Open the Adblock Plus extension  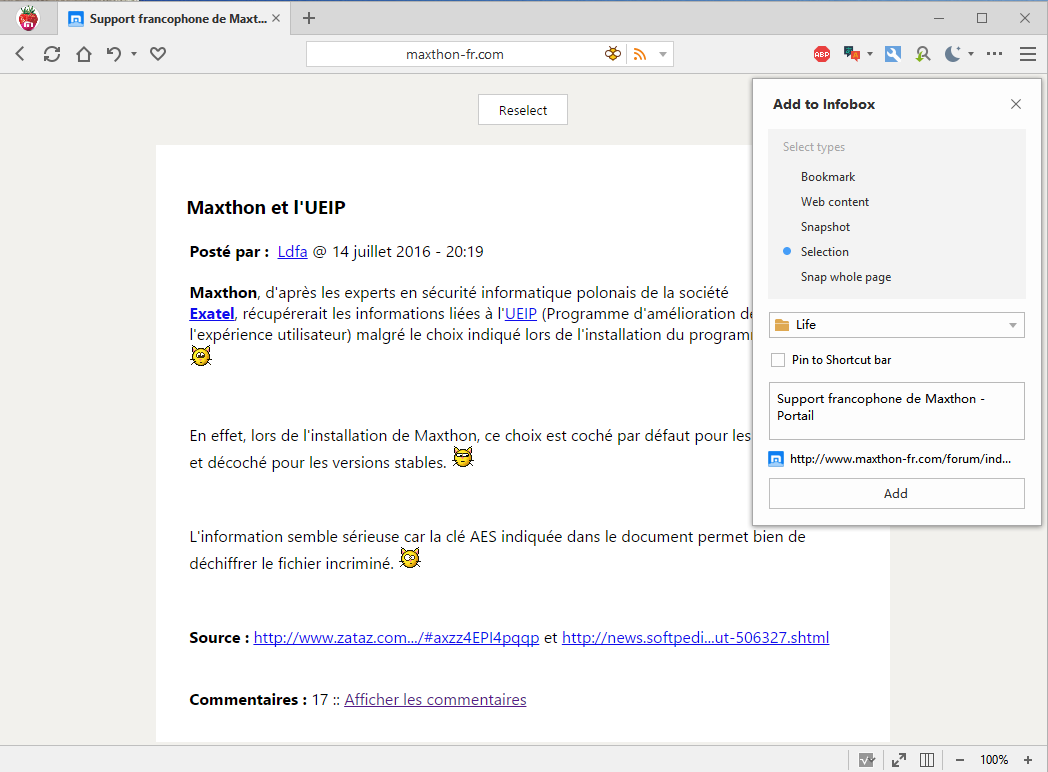(x=822, y=54)
